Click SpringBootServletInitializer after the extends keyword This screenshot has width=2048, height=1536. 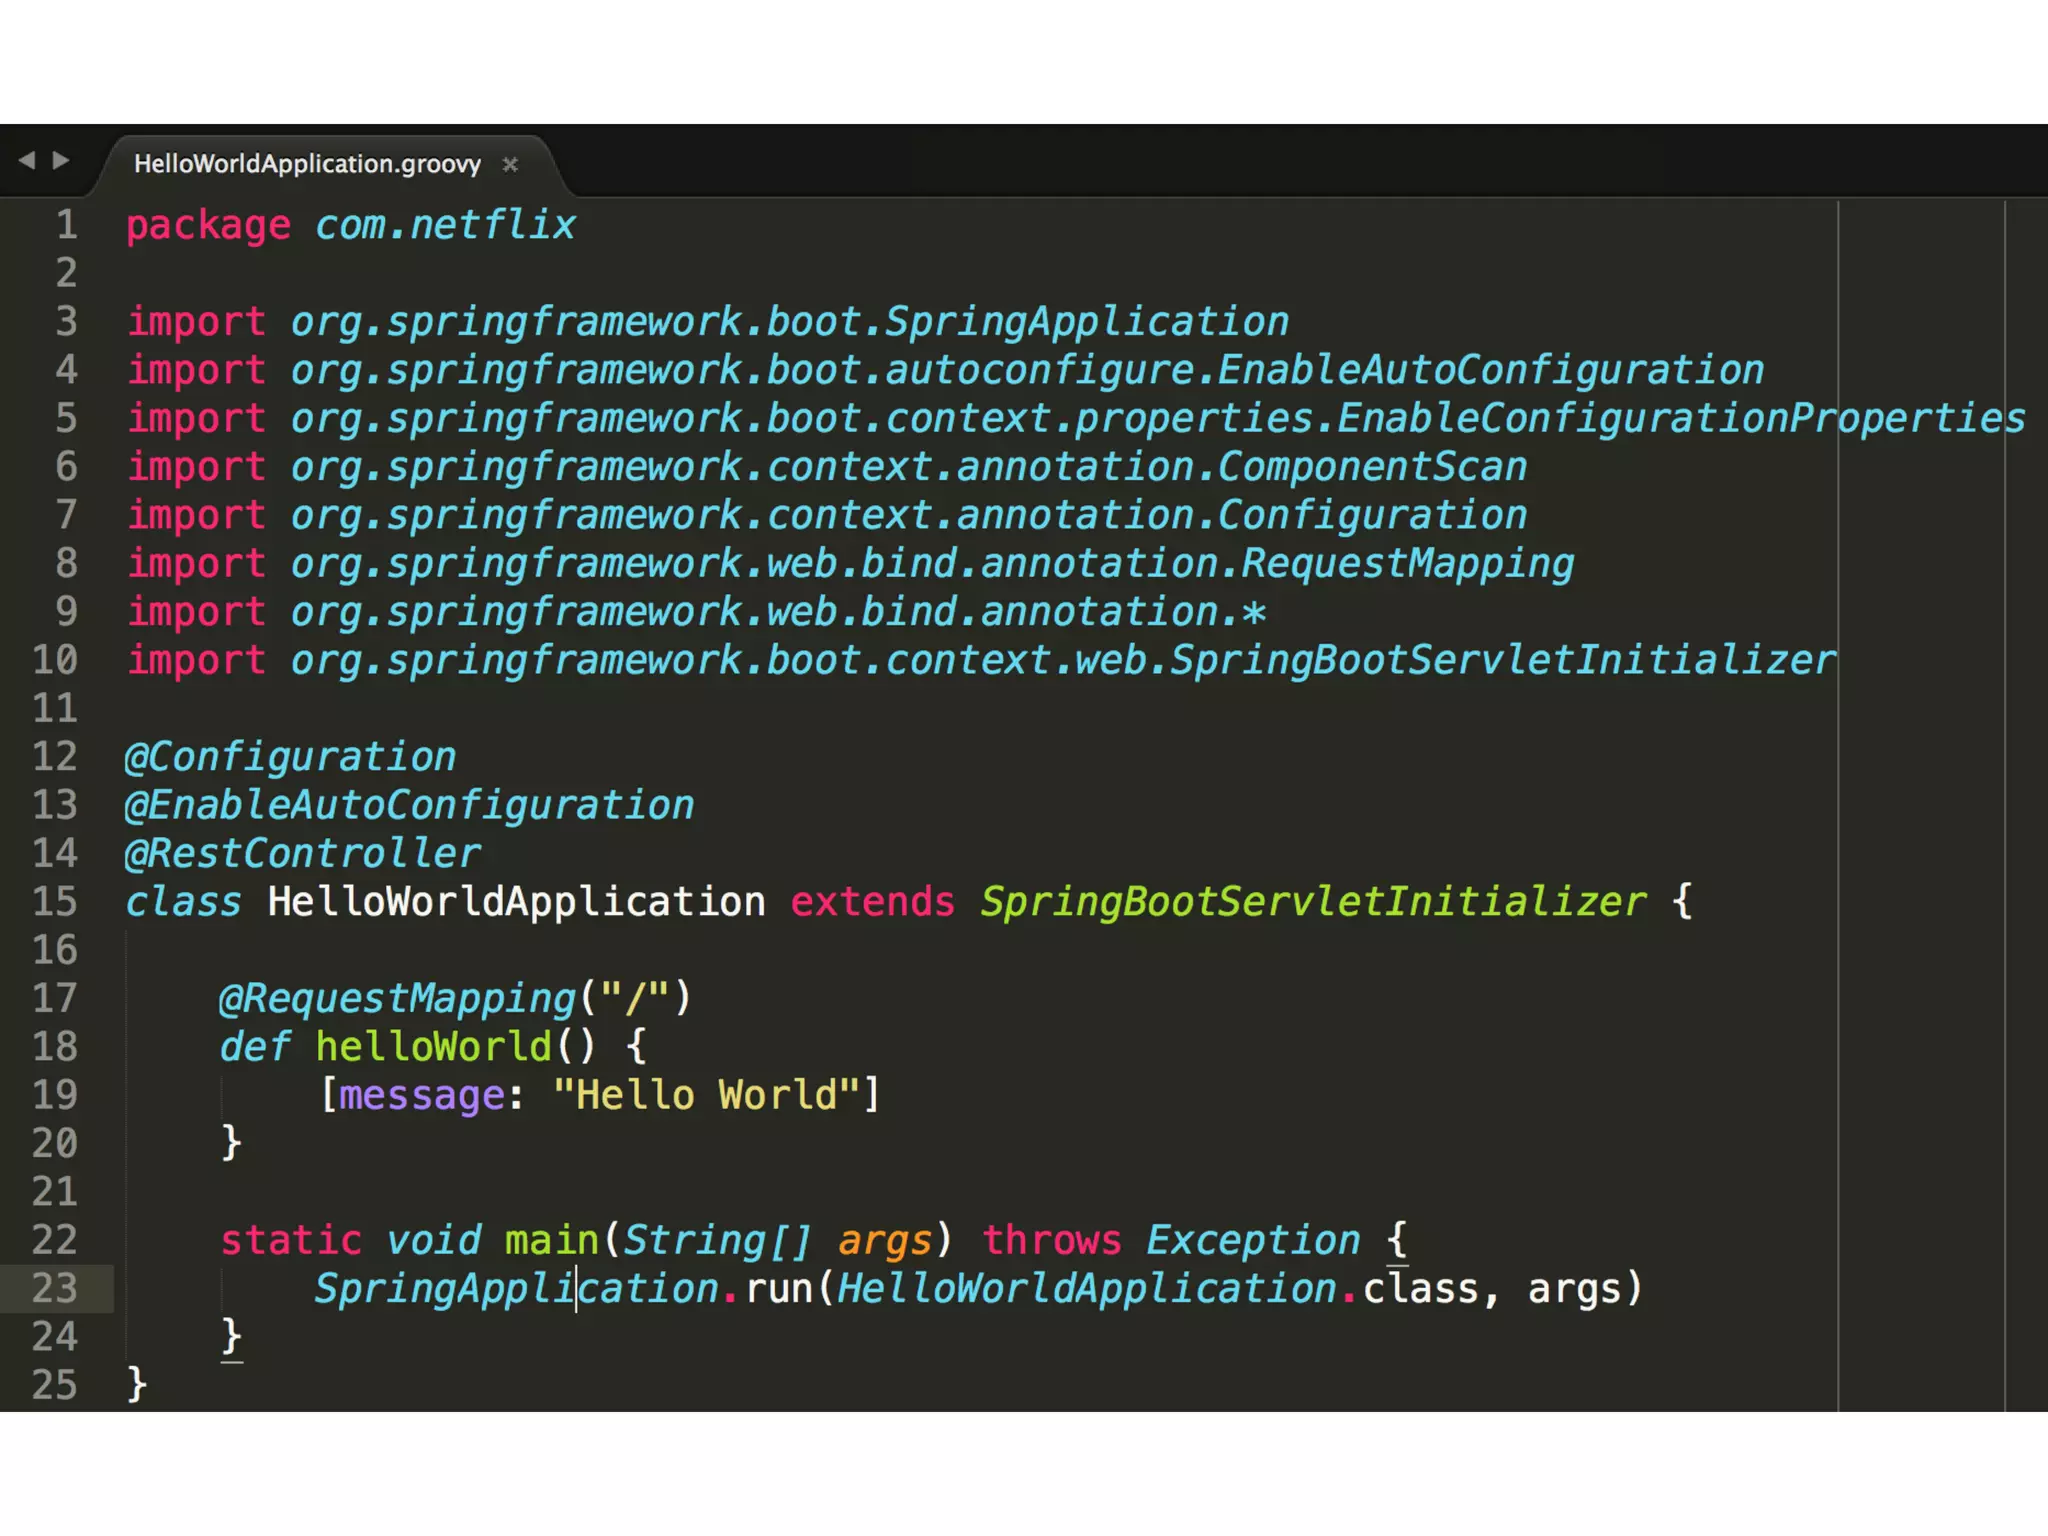pos(1312,902)
